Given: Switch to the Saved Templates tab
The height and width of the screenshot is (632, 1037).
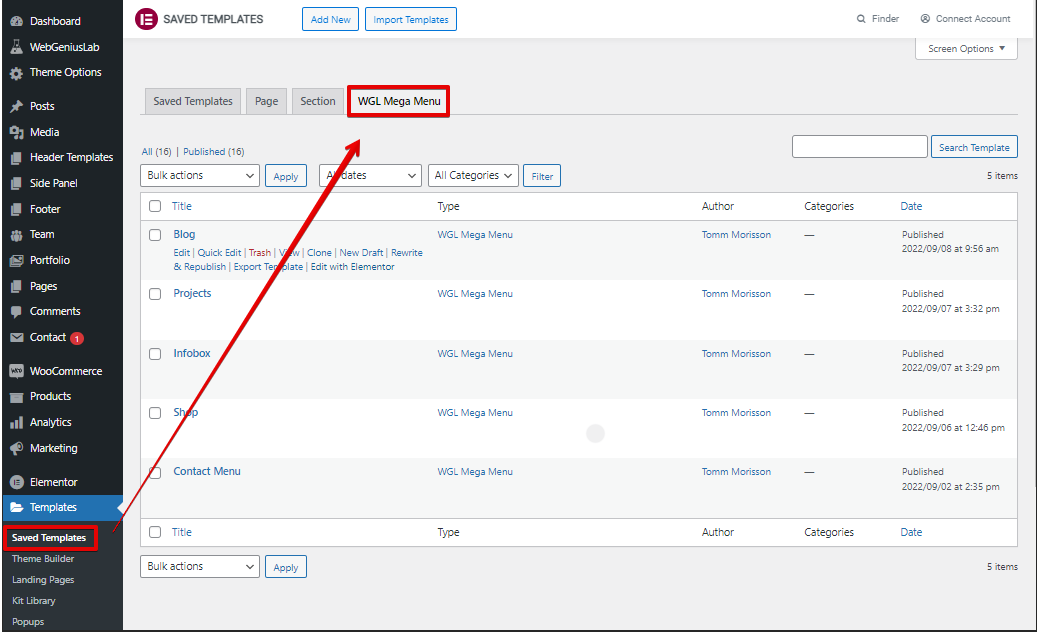Looking at the screenshot, I should pyautogui.click(x=193, y=101).
